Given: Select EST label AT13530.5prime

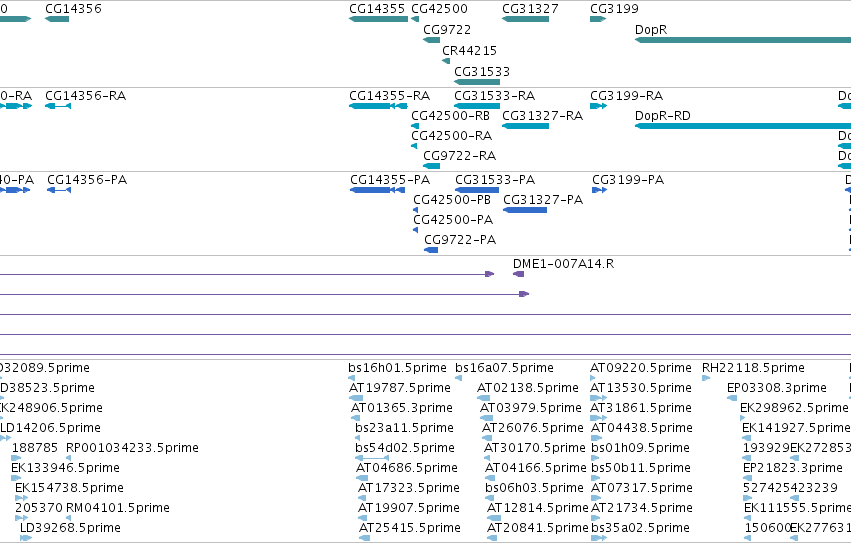Looking at the screenshot, I should pyautogui.click(x=641, y=388).
